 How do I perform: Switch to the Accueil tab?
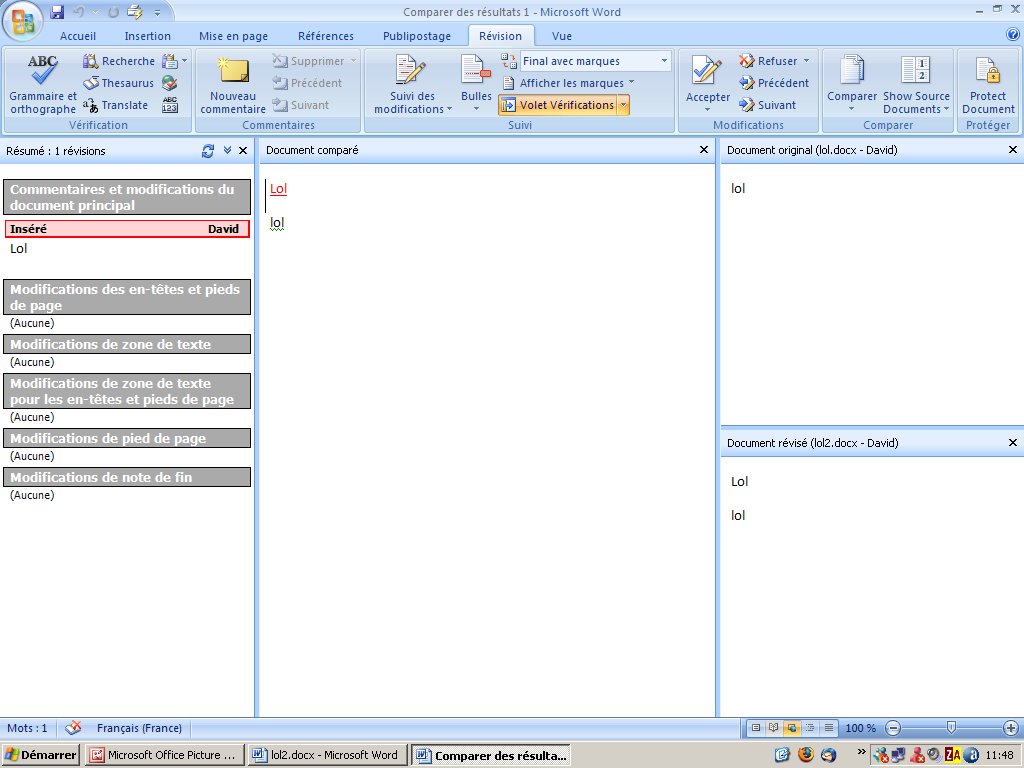coord(78,36)
